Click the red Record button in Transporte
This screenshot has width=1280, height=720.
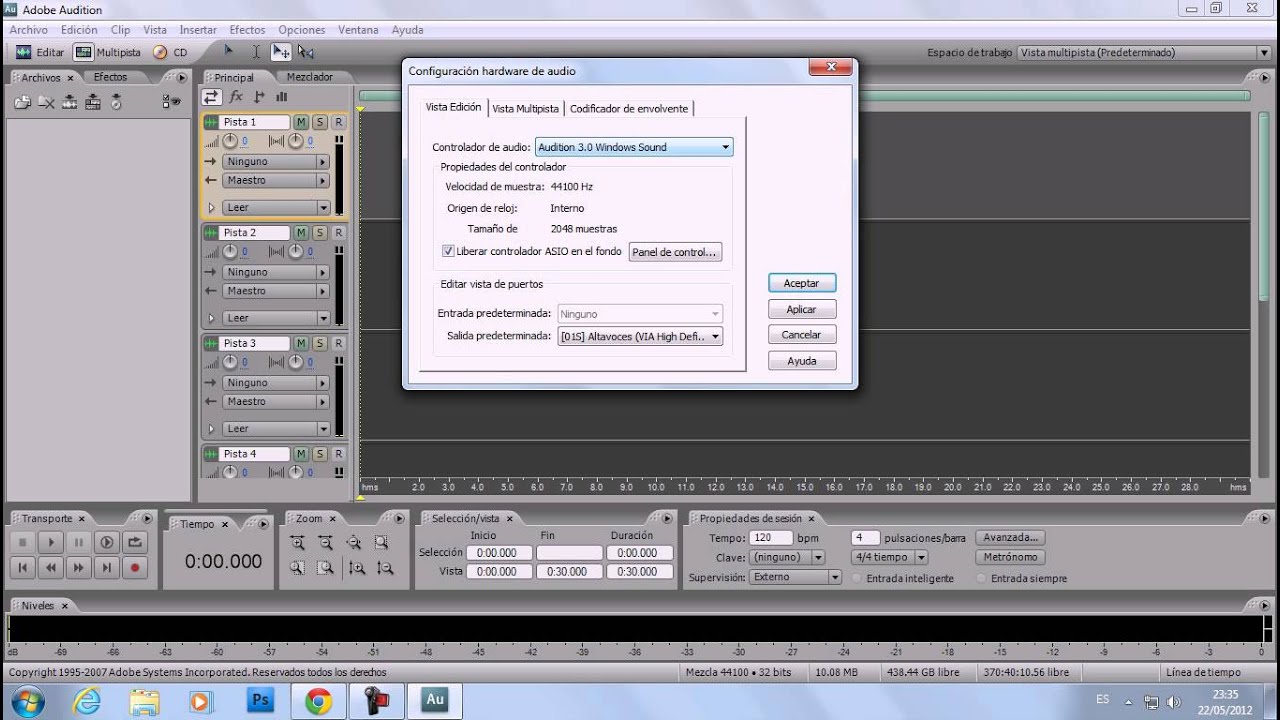[134, 567]
